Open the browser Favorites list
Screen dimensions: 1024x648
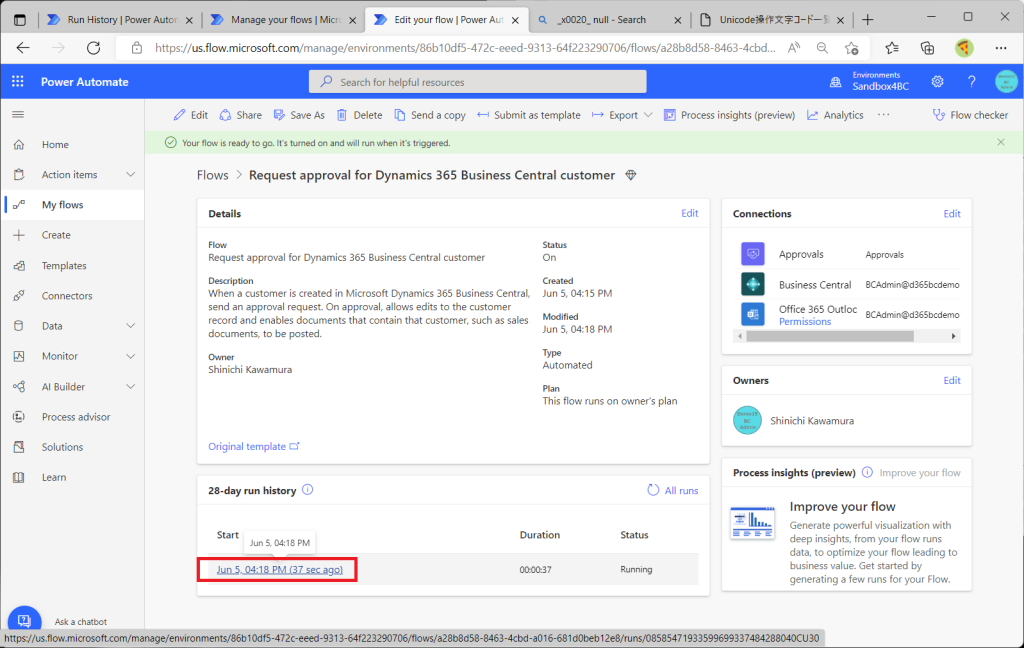(x=891, y=48)
